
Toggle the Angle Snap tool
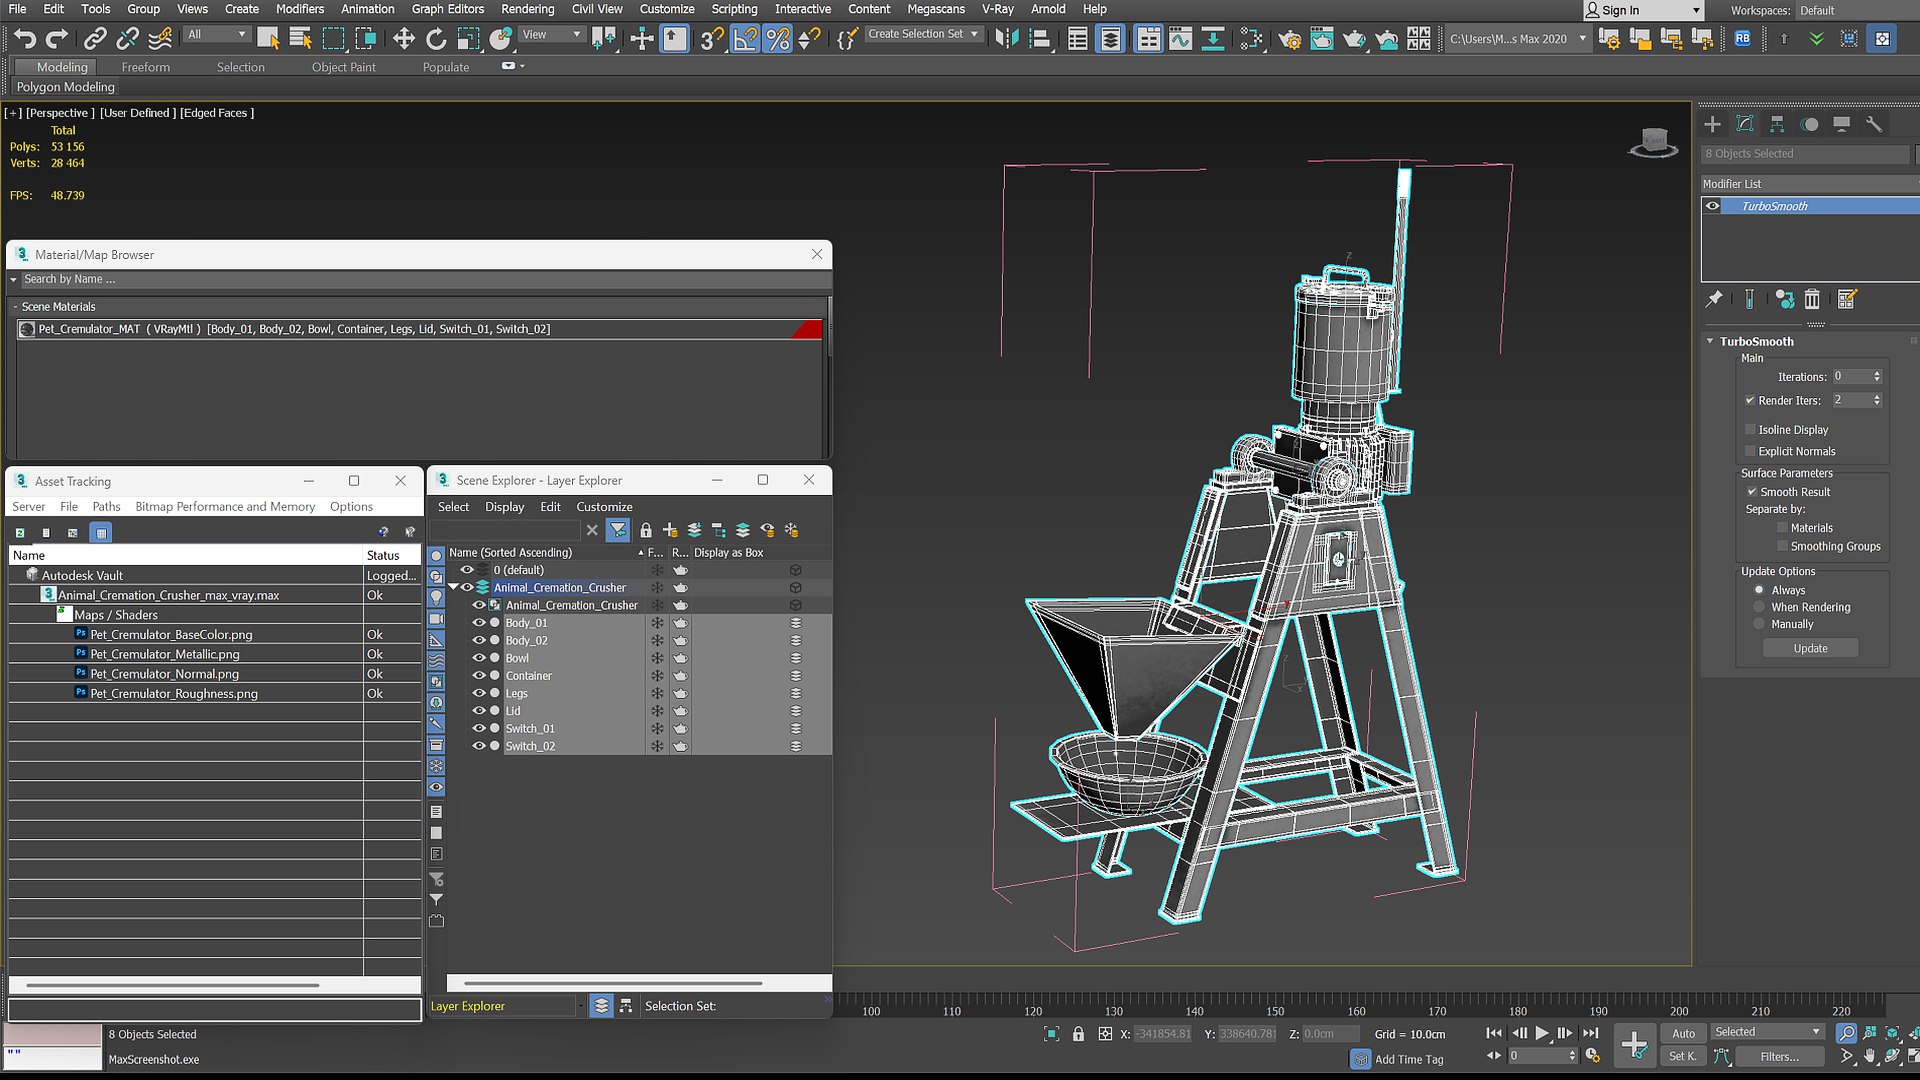point(745,39)
